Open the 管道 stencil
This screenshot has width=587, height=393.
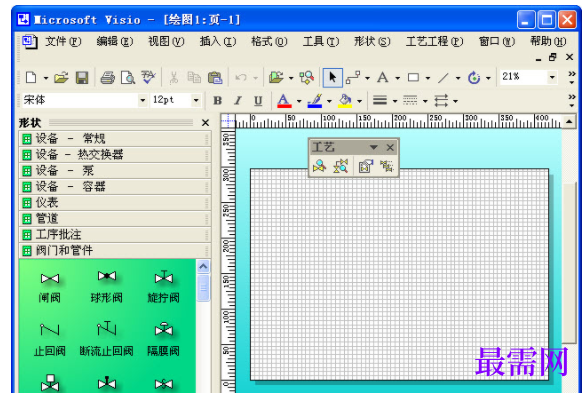point(115,219)
